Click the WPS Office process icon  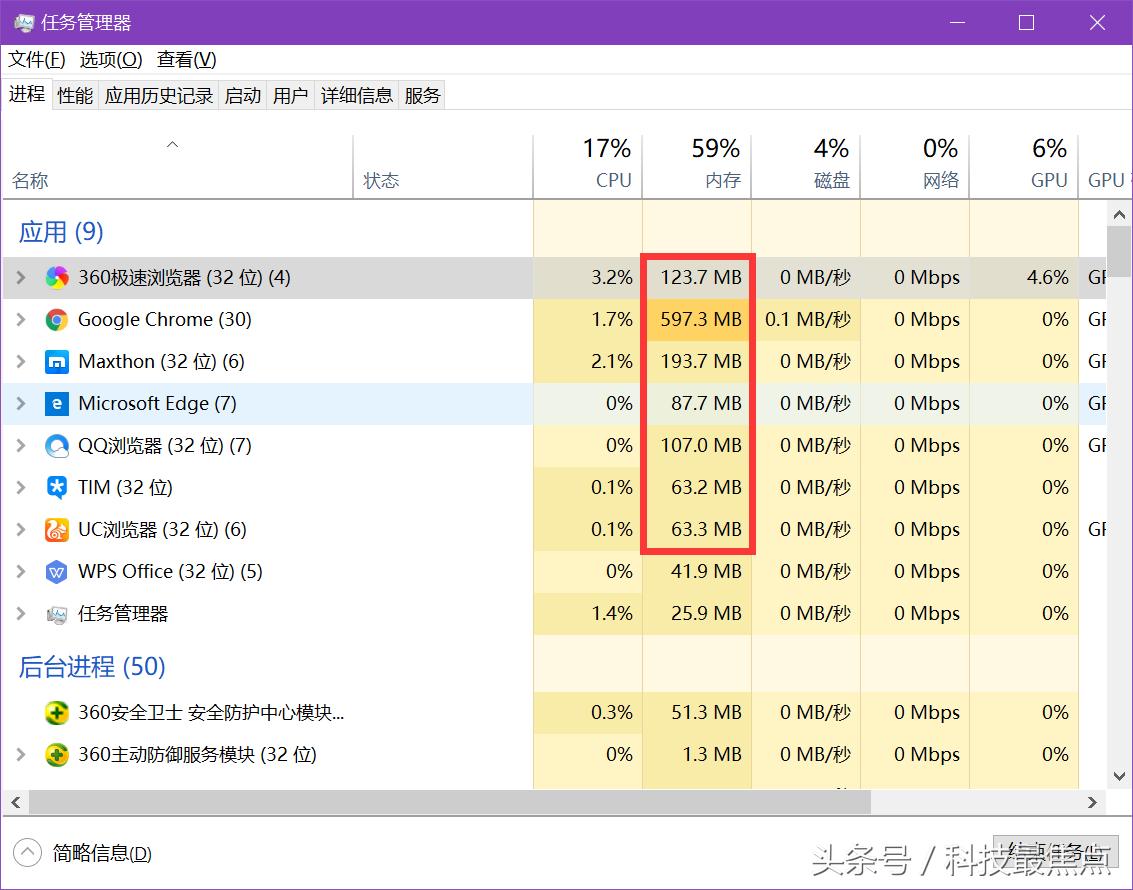pos(58,571)
